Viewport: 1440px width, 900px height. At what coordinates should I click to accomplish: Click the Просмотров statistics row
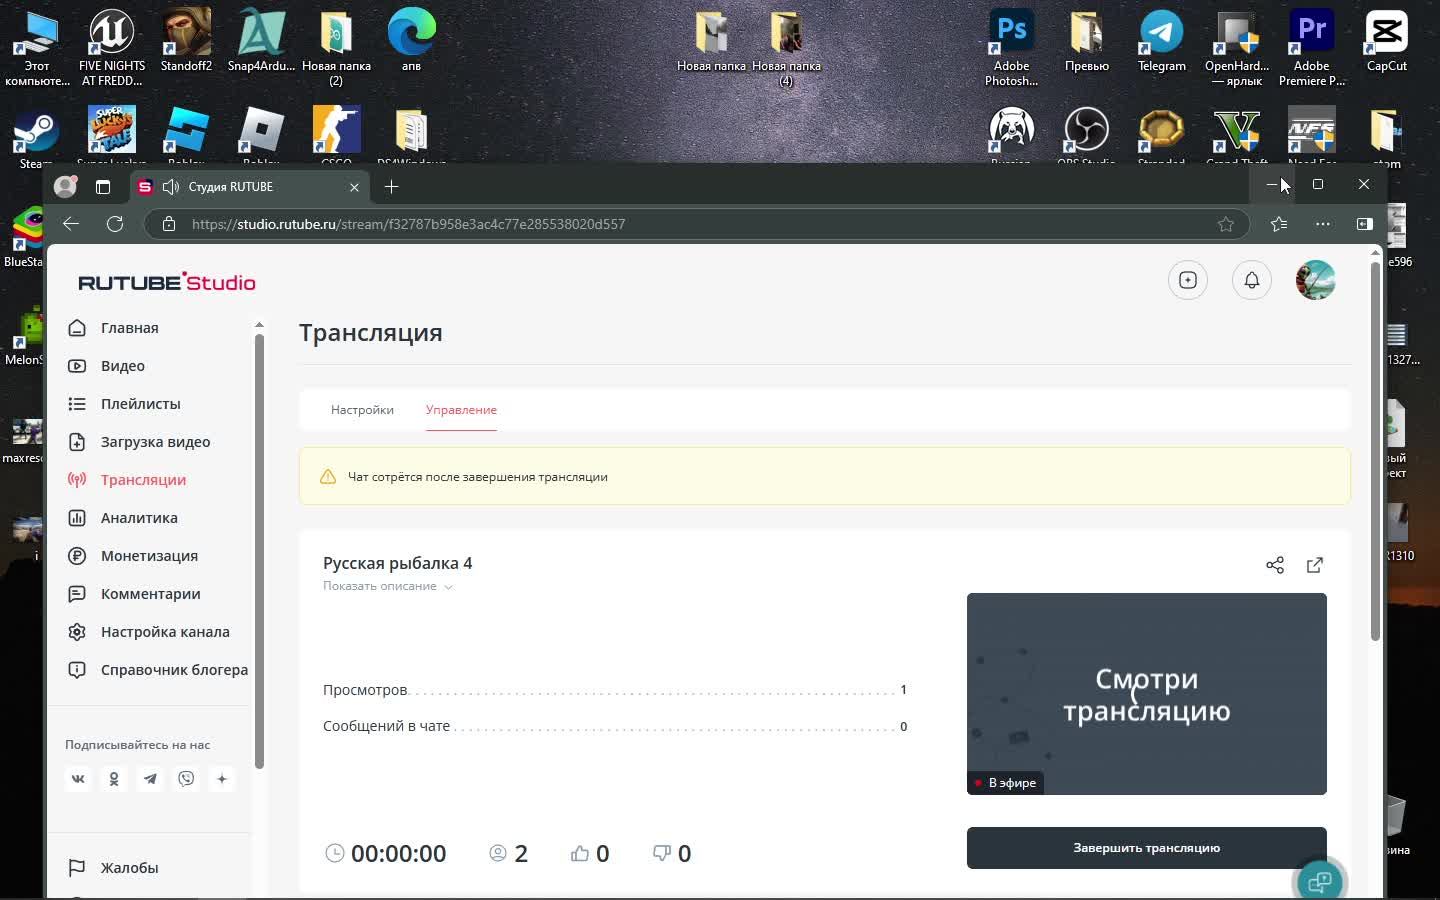615,690
